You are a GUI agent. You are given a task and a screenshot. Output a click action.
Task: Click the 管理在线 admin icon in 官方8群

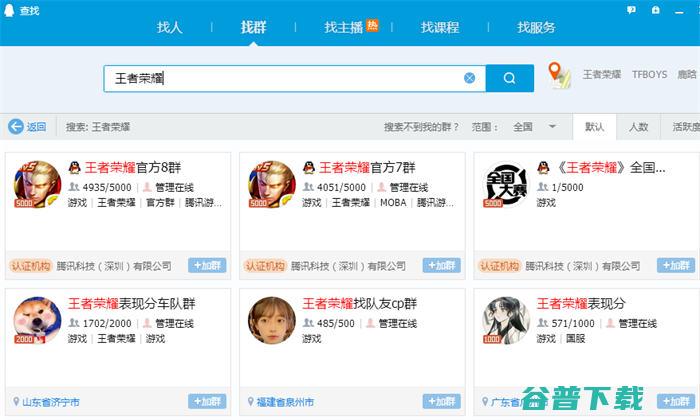[x=147, y=187]
